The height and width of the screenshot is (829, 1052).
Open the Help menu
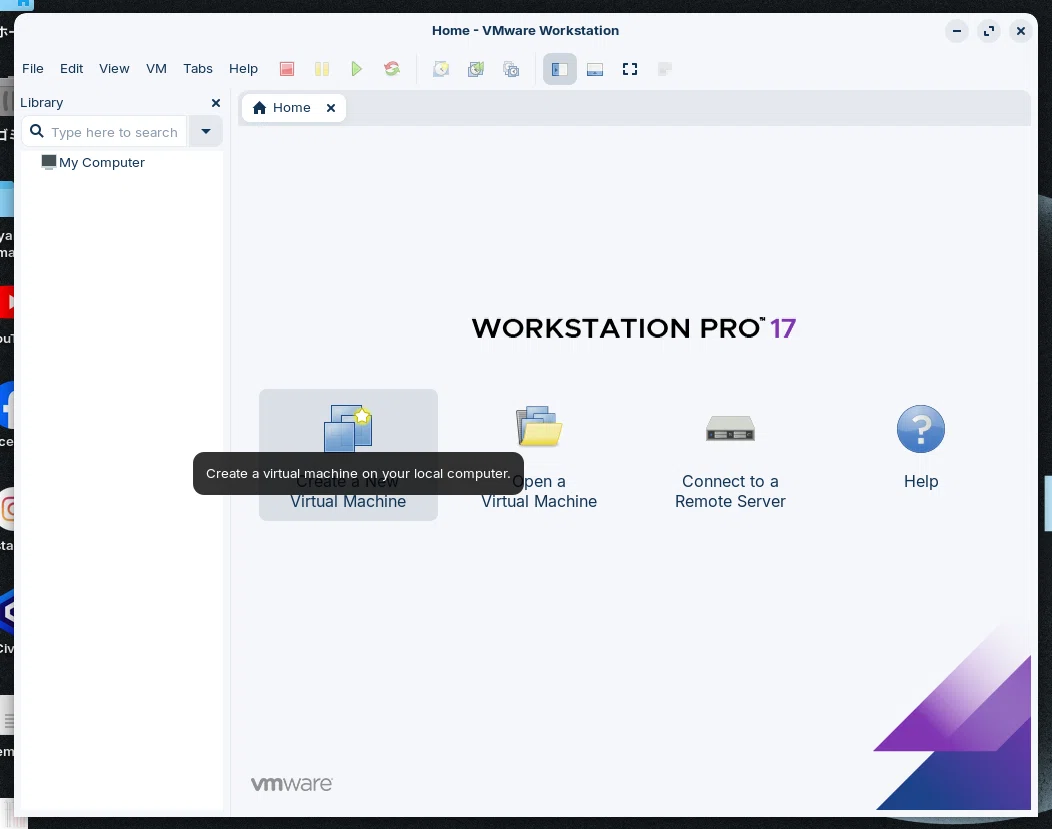(244, 68)
